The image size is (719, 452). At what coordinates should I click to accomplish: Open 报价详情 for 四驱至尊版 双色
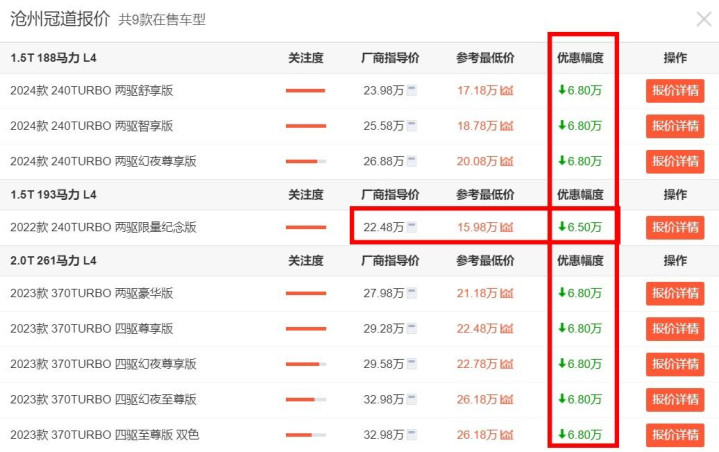pos(675,435)
